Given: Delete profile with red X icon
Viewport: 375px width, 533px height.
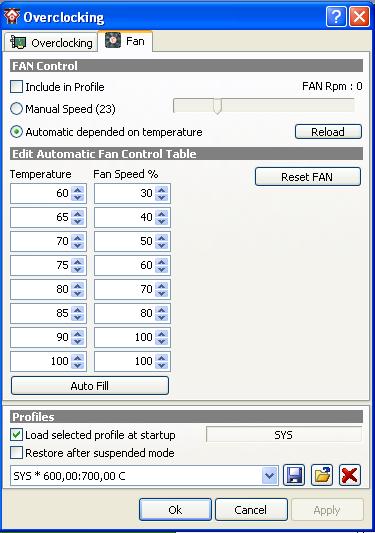Looking at the screenshot, I should [x=350, y=475].
